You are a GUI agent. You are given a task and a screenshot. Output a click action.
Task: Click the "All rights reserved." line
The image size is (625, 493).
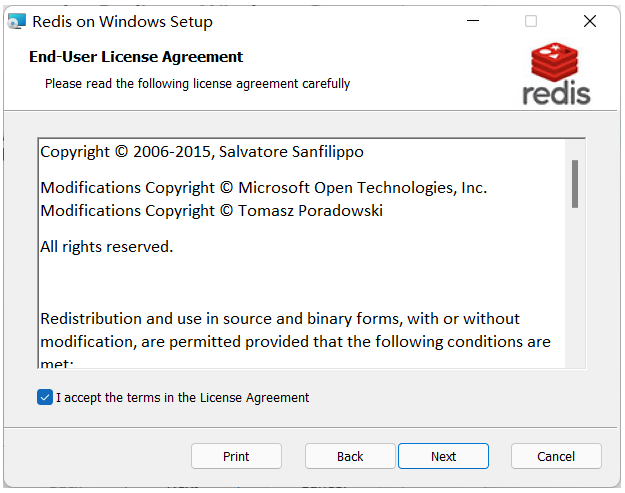pyautogui.click(x=107, y=246)
